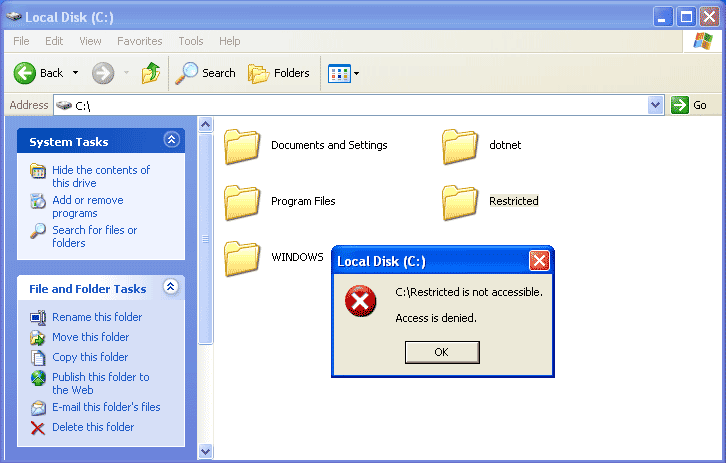Viewport: 726px width, 463px height.
Task: Click the "Access is denied." message text
Action: [x=436, y=318]
